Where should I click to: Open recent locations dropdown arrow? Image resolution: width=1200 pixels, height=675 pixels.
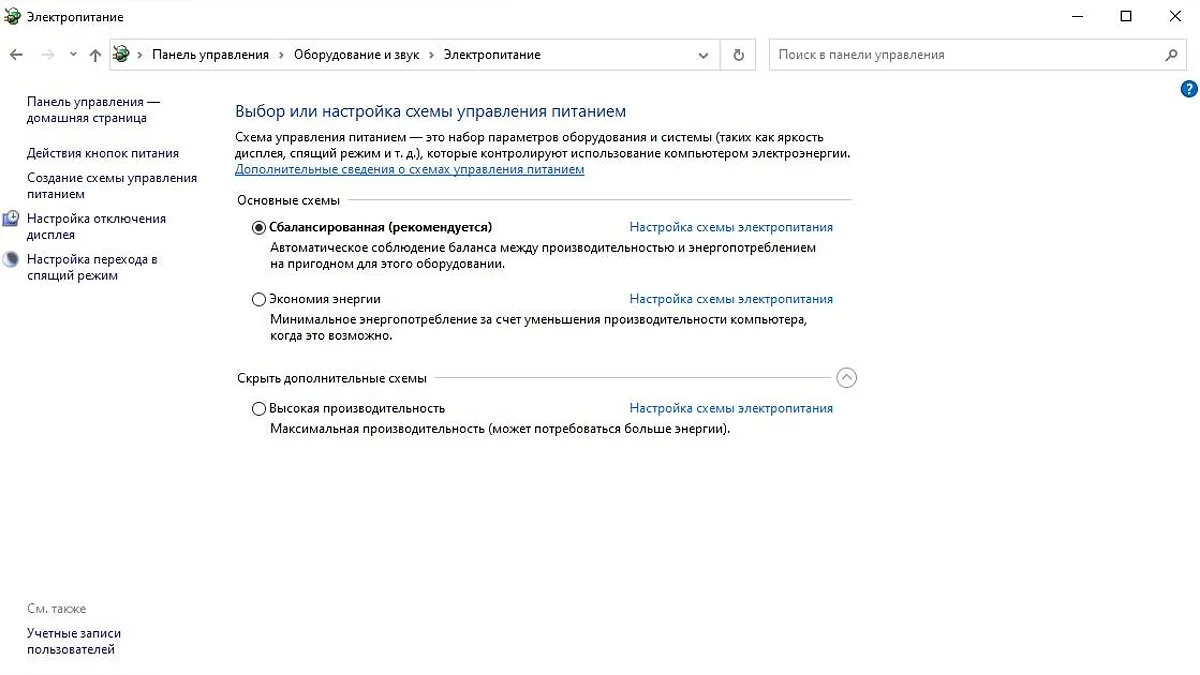[x=73, y=55]
